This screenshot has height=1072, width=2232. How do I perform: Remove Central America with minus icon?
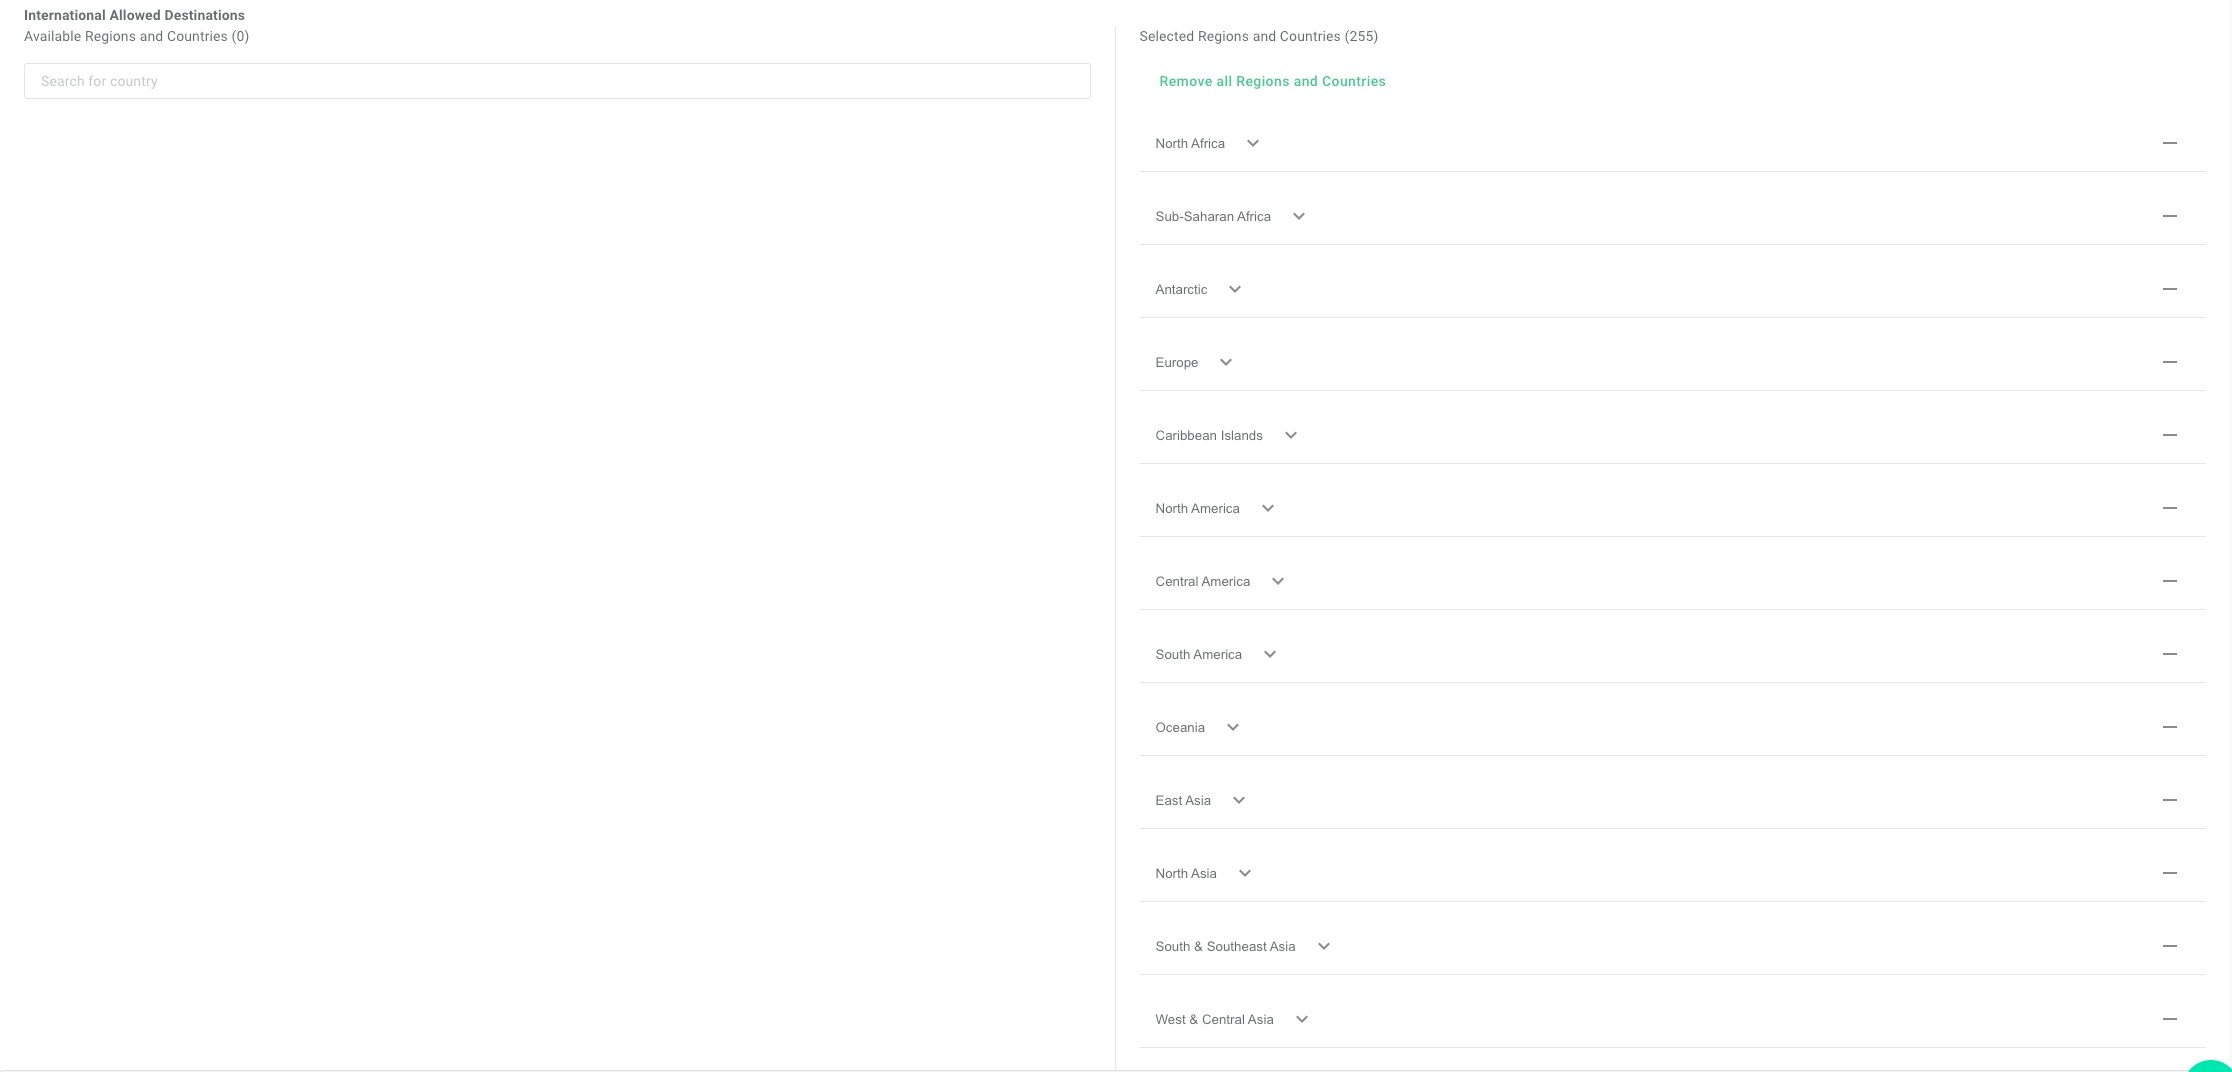[2169, 581]
